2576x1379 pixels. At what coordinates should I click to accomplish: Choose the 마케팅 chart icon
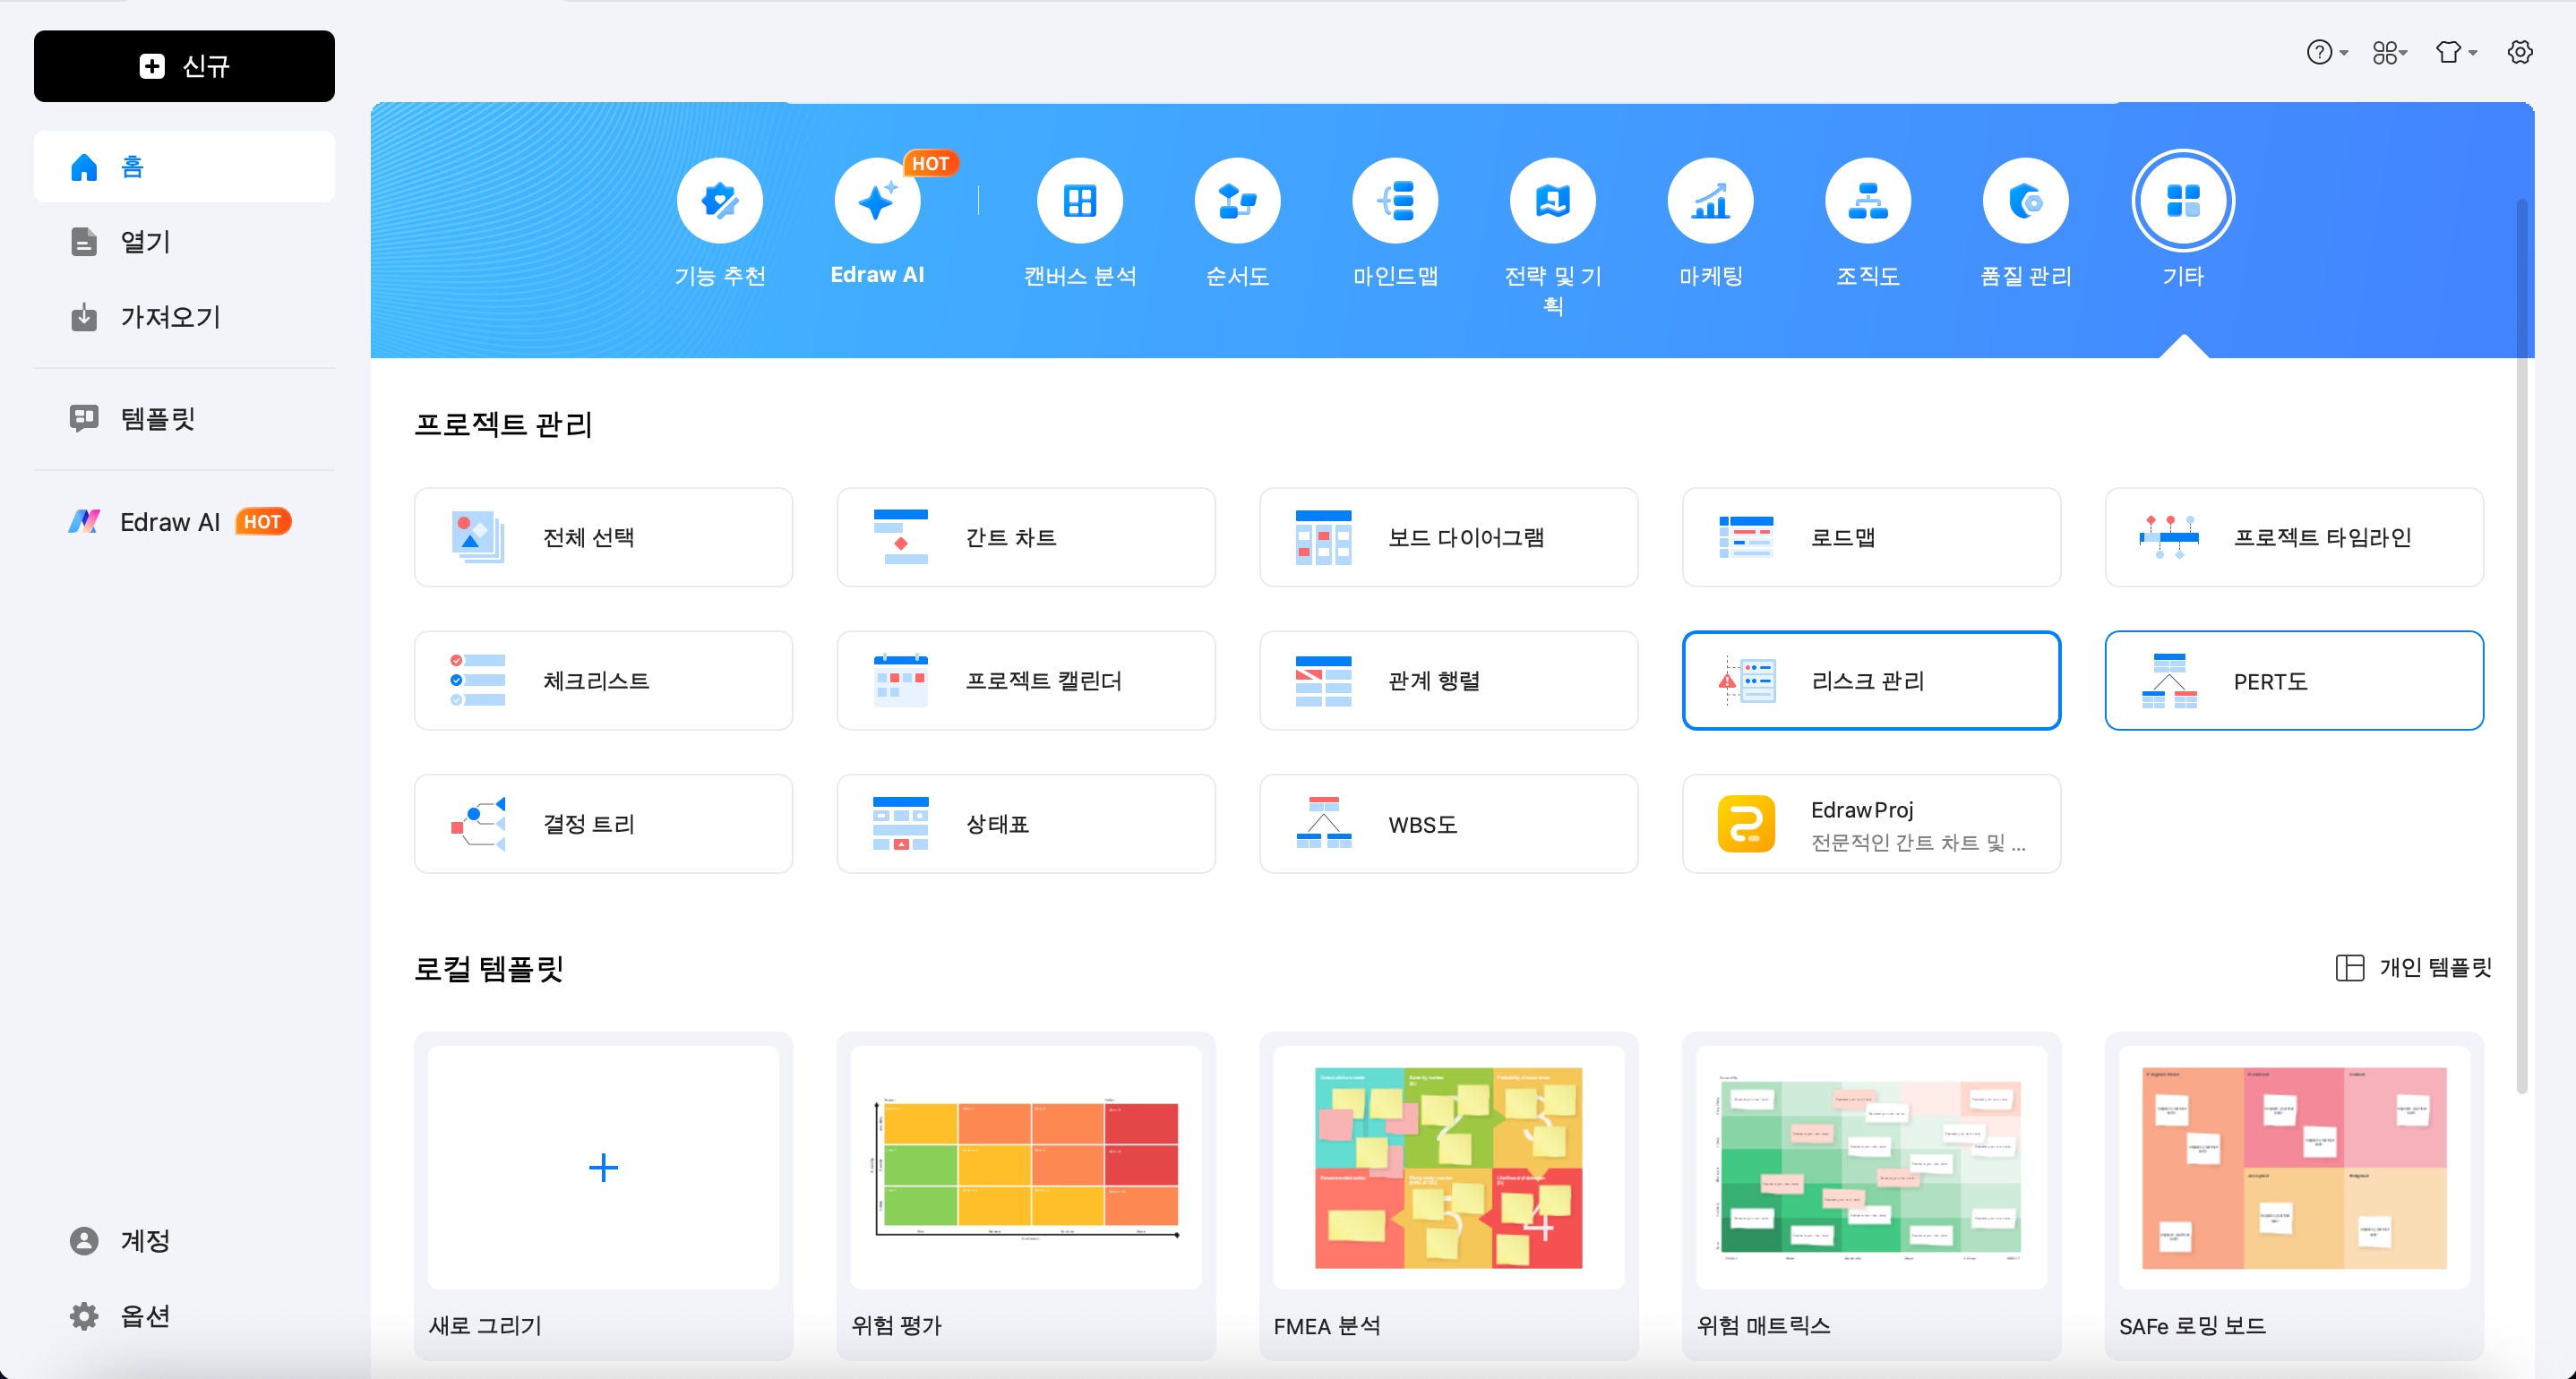[1710, 201]
